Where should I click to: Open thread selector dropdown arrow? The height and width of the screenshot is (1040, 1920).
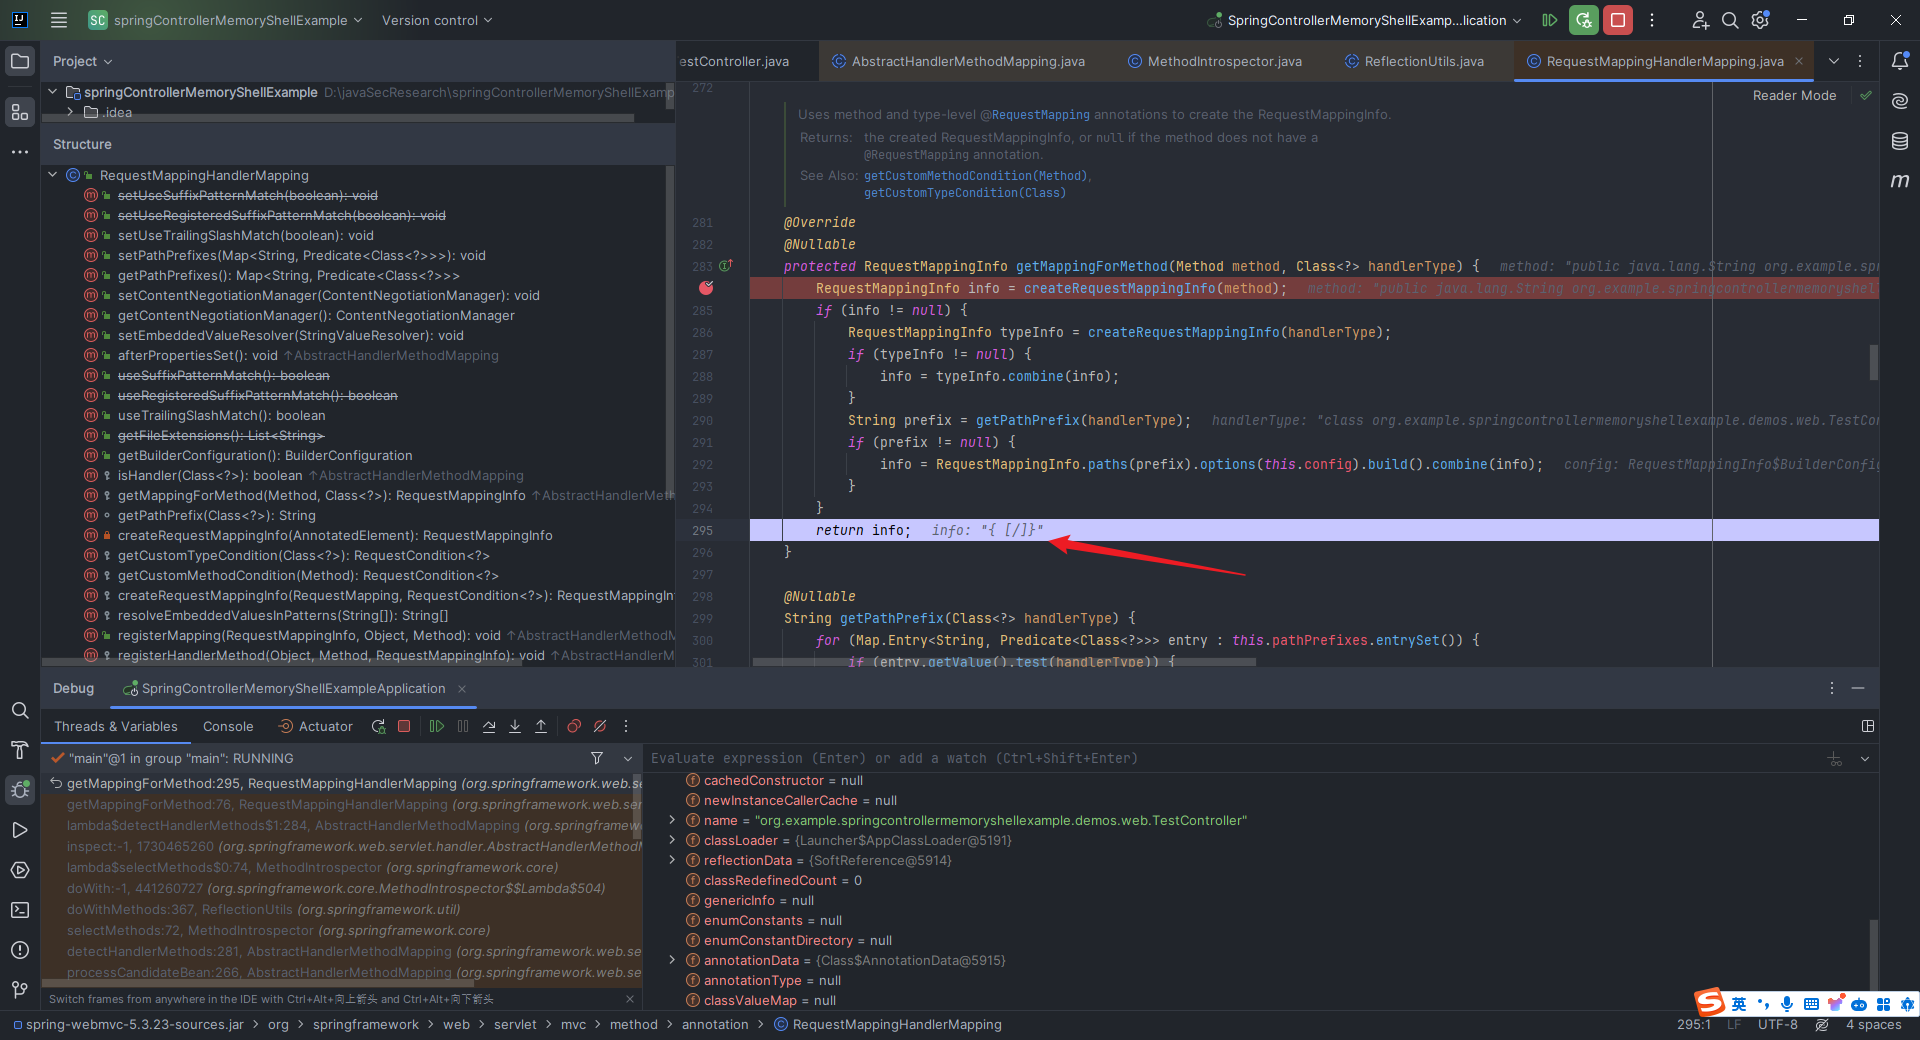click(x=628, y=758)
